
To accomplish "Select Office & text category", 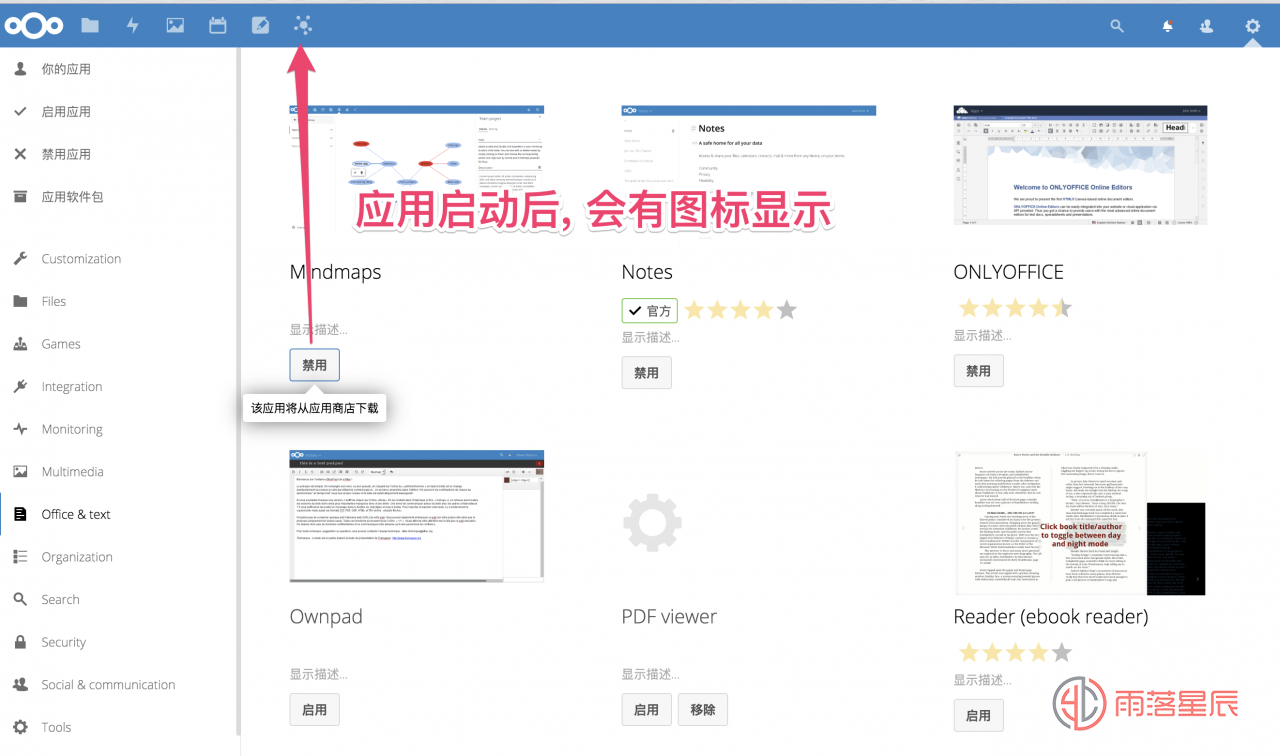I will click(x=76, y=514).
